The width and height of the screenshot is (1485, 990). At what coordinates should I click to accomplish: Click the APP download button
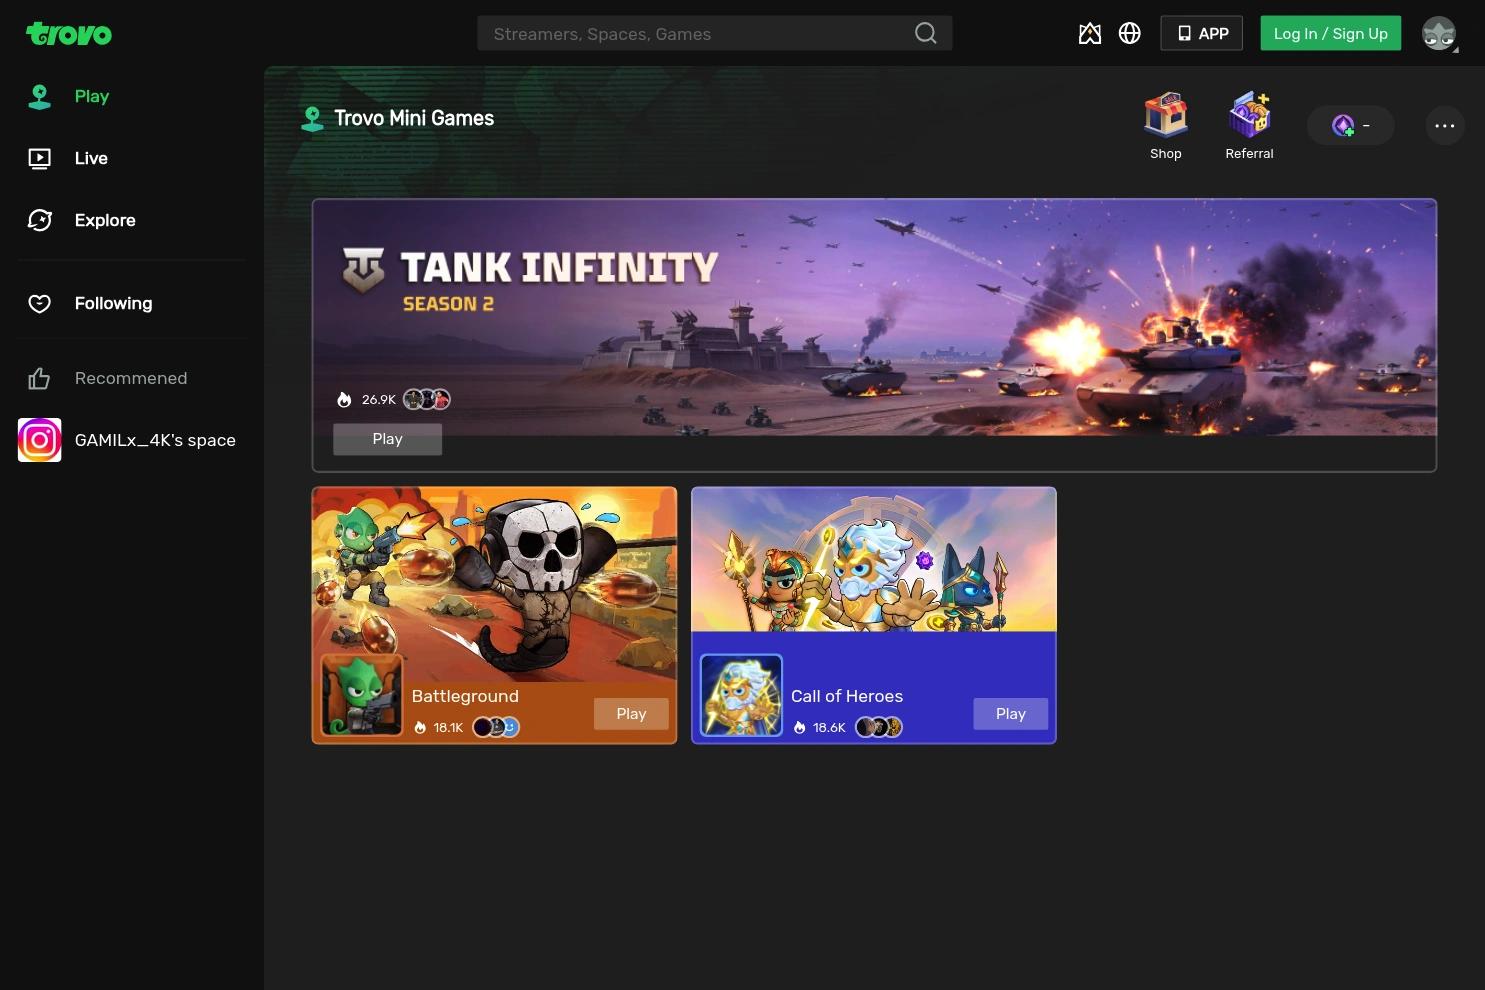click(1202, 34)
